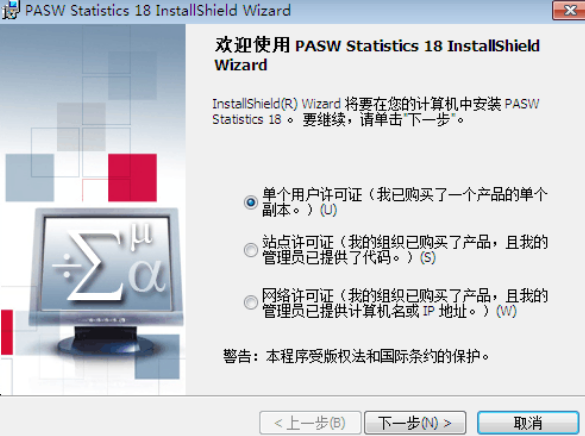Viewport: 585px width, 436px height.
Task: Select the 单个用户许可证 radio button
Action: [251, 202]
